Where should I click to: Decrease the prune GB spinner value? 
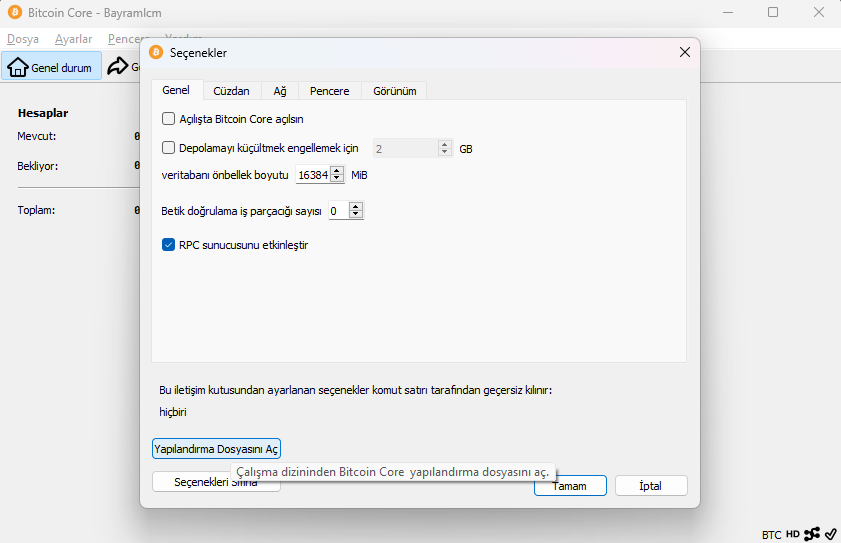445,152
